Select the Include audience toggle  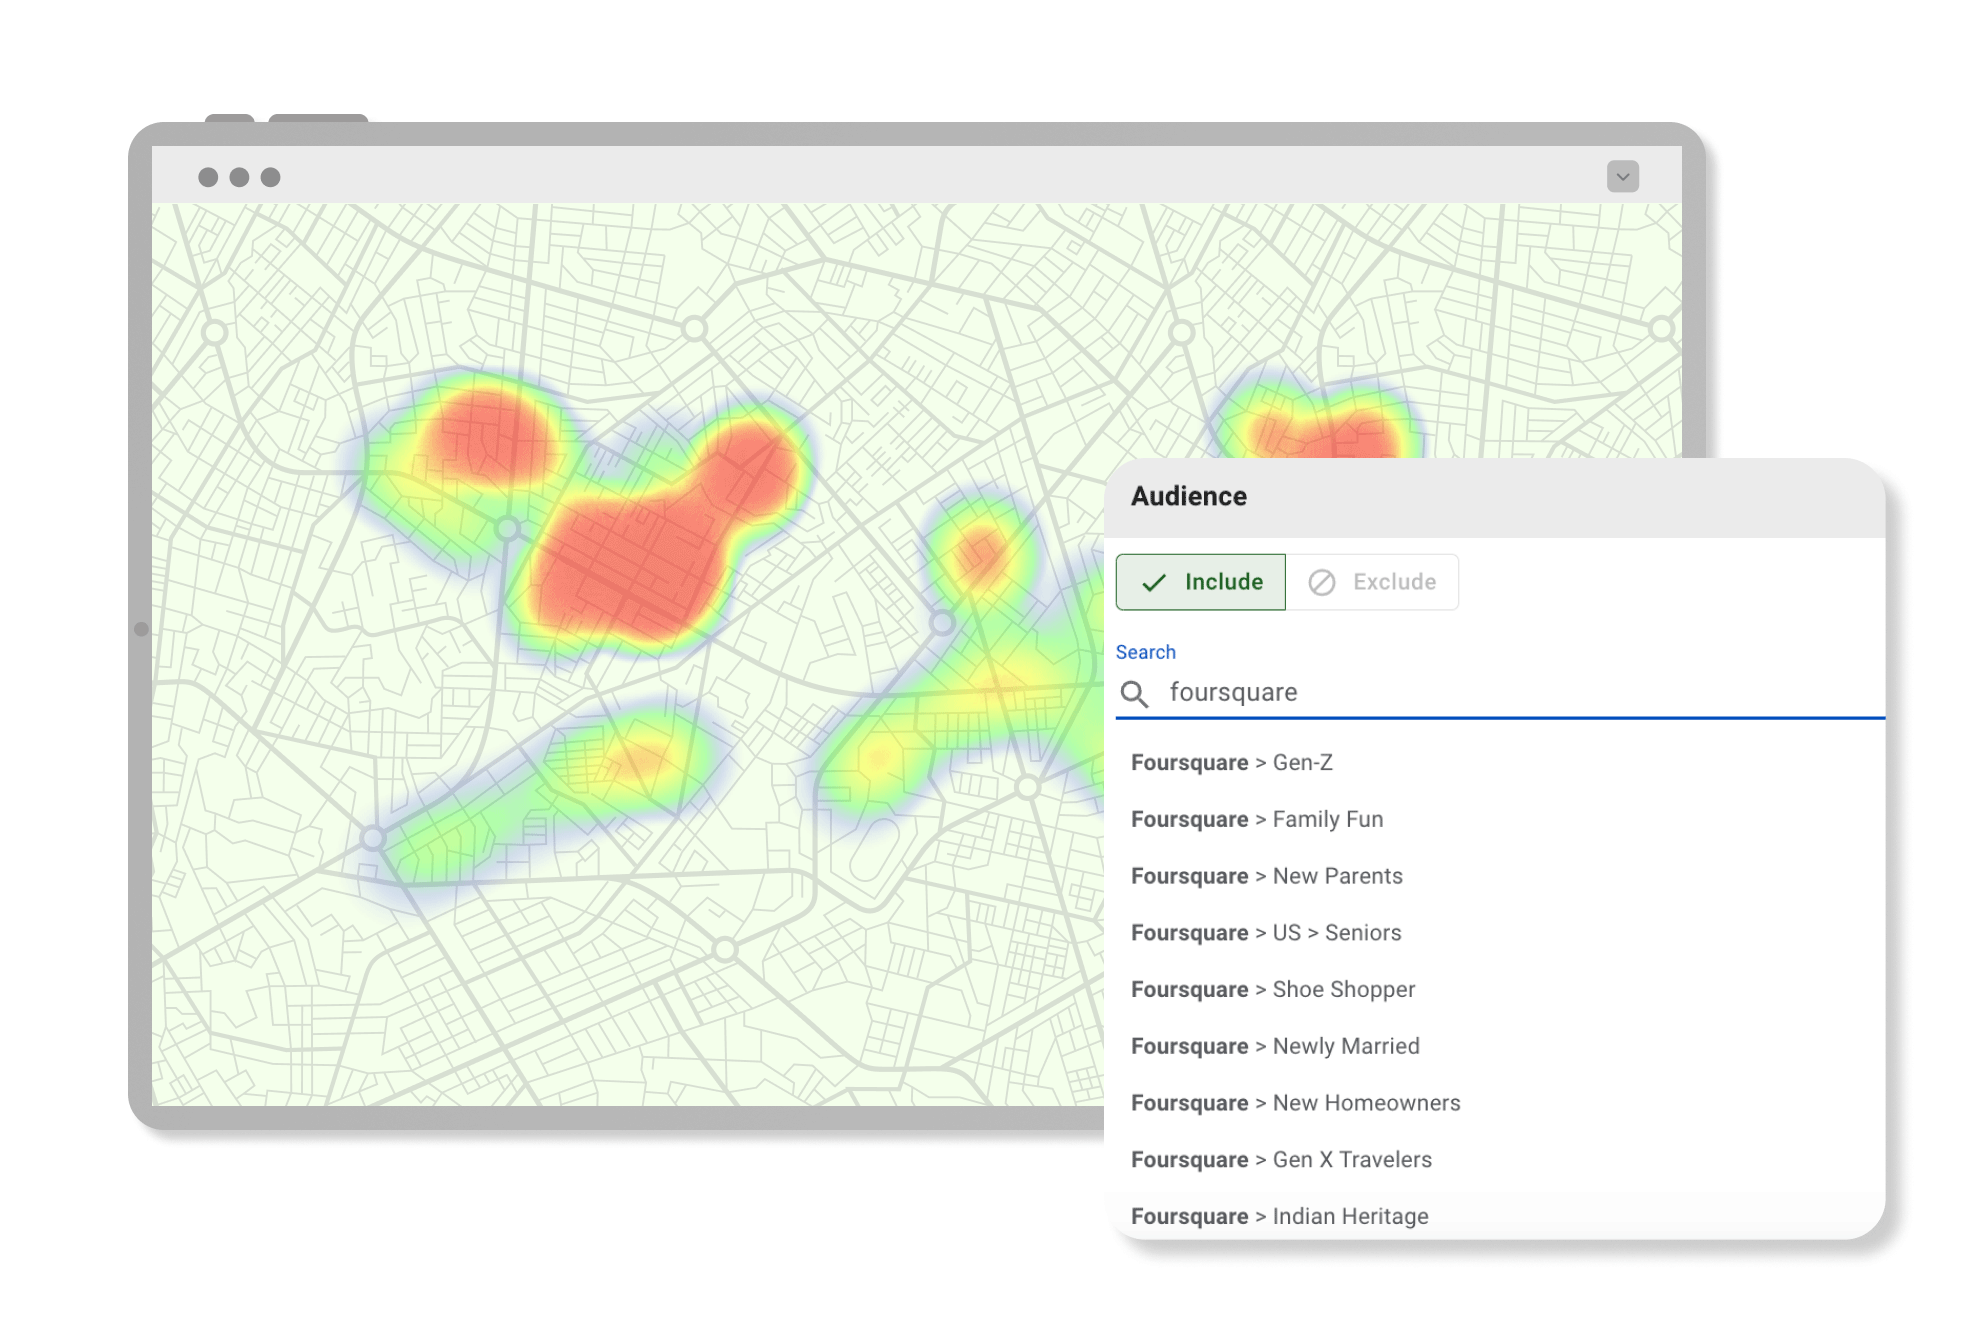(x=1200, y=582)
